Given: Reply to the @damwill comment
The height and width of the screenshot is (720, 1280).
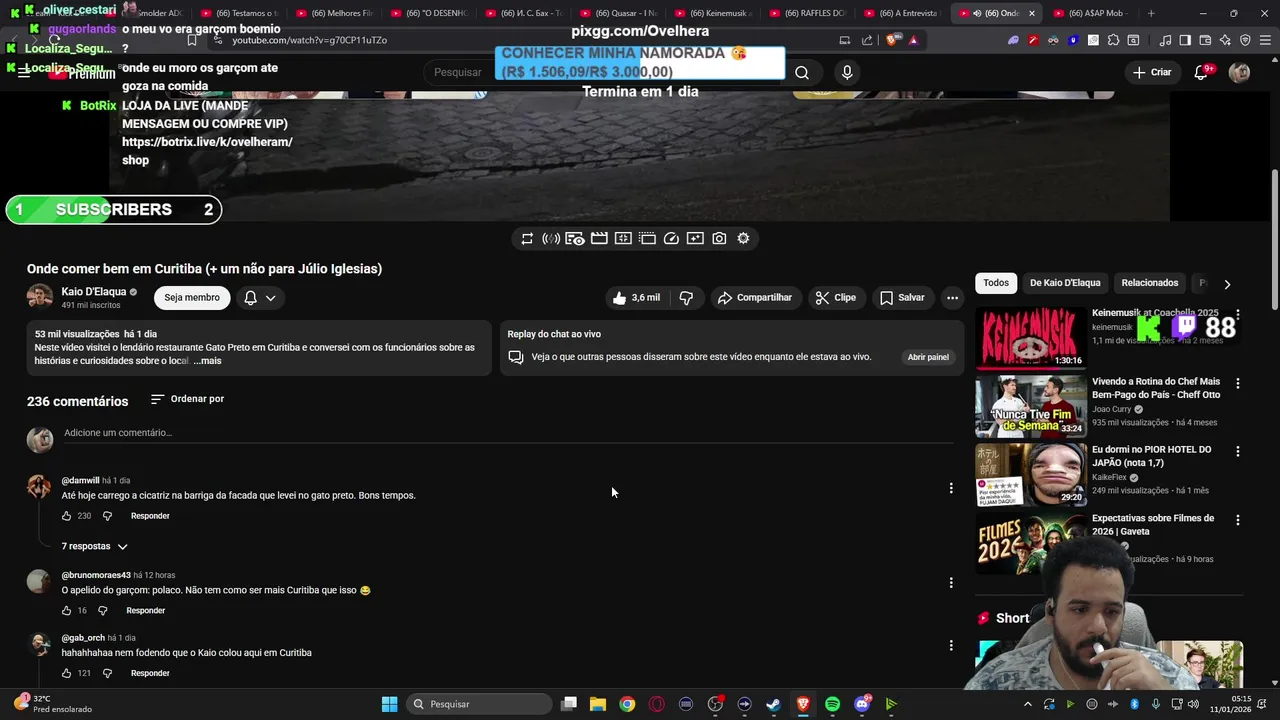Looking at the screenshot, I should click(x=150, y=516).
